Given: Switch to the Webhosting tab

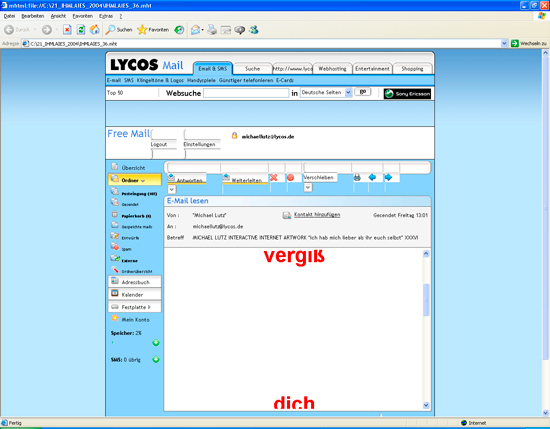Looking at the screenshot, I should point(332,69).
